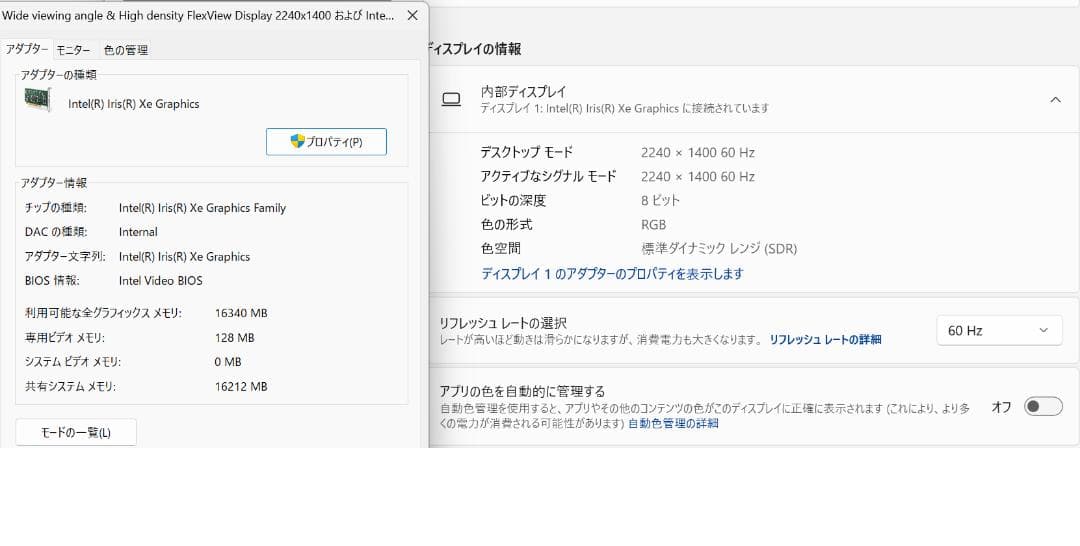Click the adapter name beside the card icon
Viewport: 1080px width, 546px height.
[x=134, y=104]
